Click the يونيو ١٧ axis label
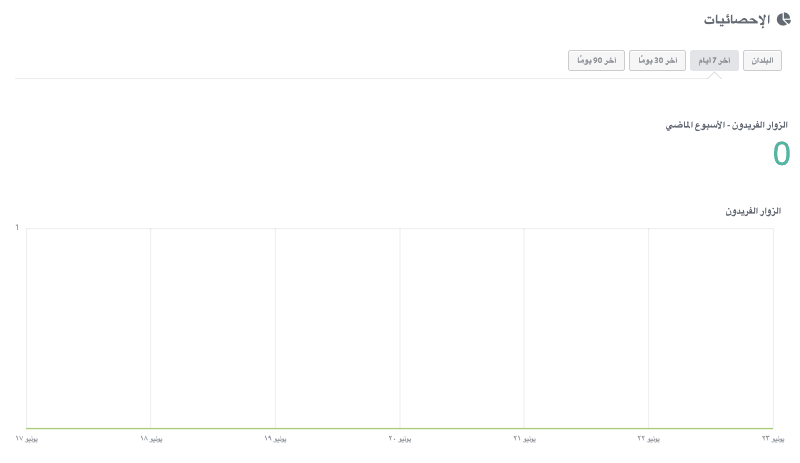This screenshot has height=463, width=800. point(27,438)
